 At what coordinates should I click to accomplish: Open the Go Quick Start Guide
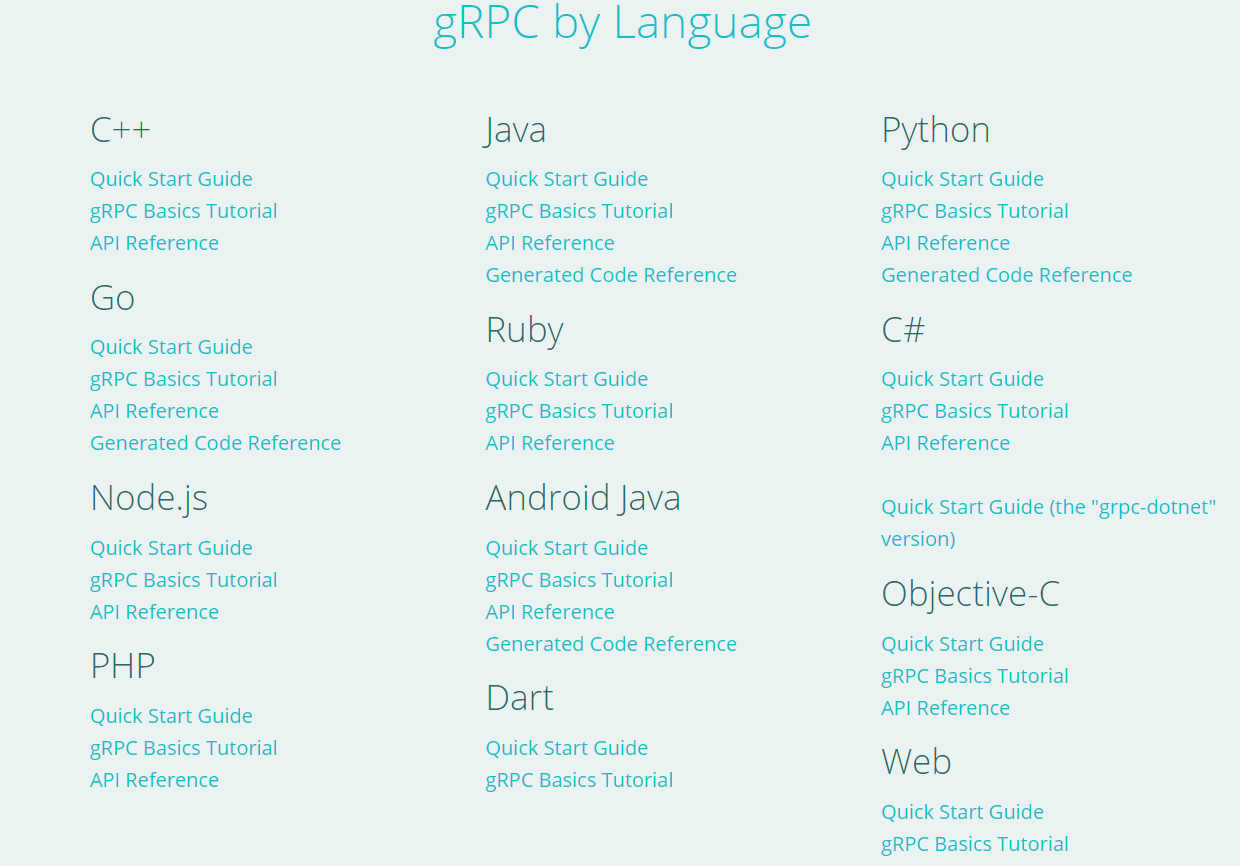pos(171,347)
